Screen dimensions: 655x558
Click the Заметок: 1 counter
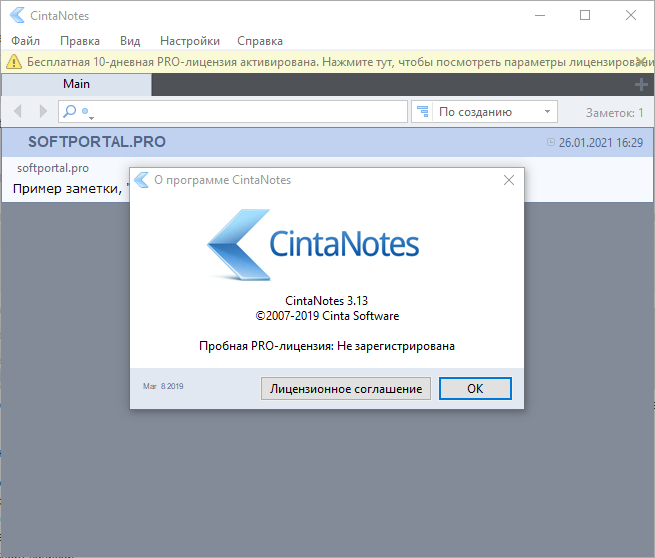[x=614, y=113]
